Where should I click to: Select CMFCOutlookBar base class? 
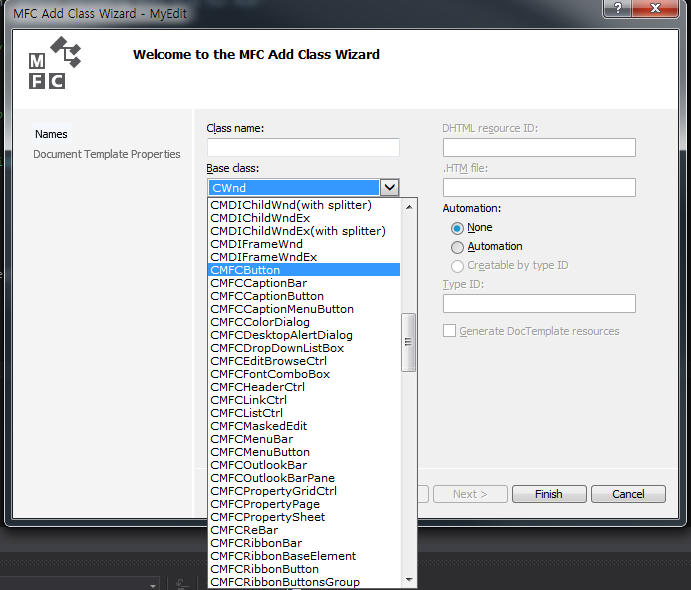click(x=304, y=465)
